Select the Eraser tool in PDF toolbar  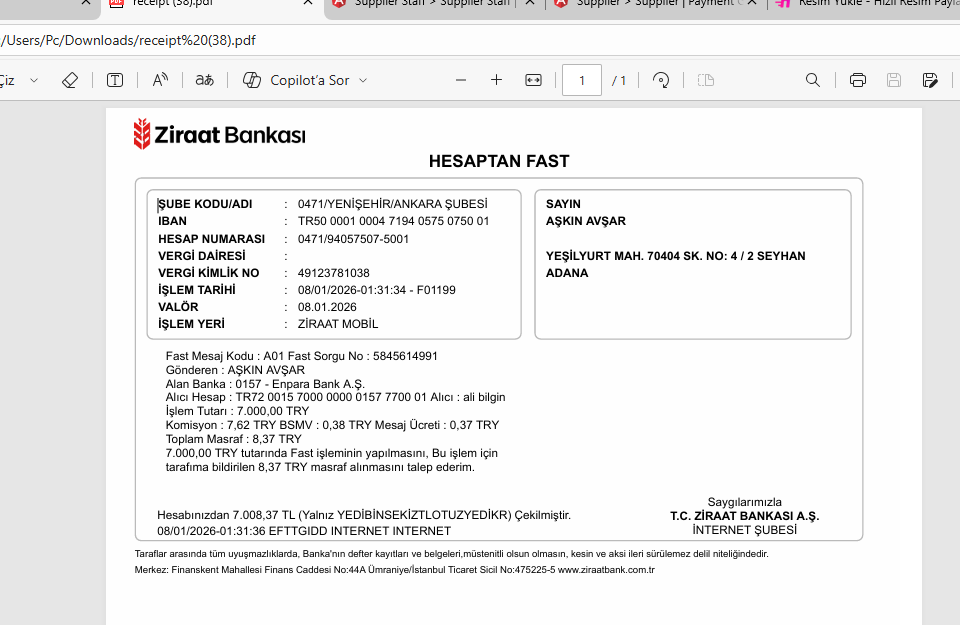[x=70, y=80]
